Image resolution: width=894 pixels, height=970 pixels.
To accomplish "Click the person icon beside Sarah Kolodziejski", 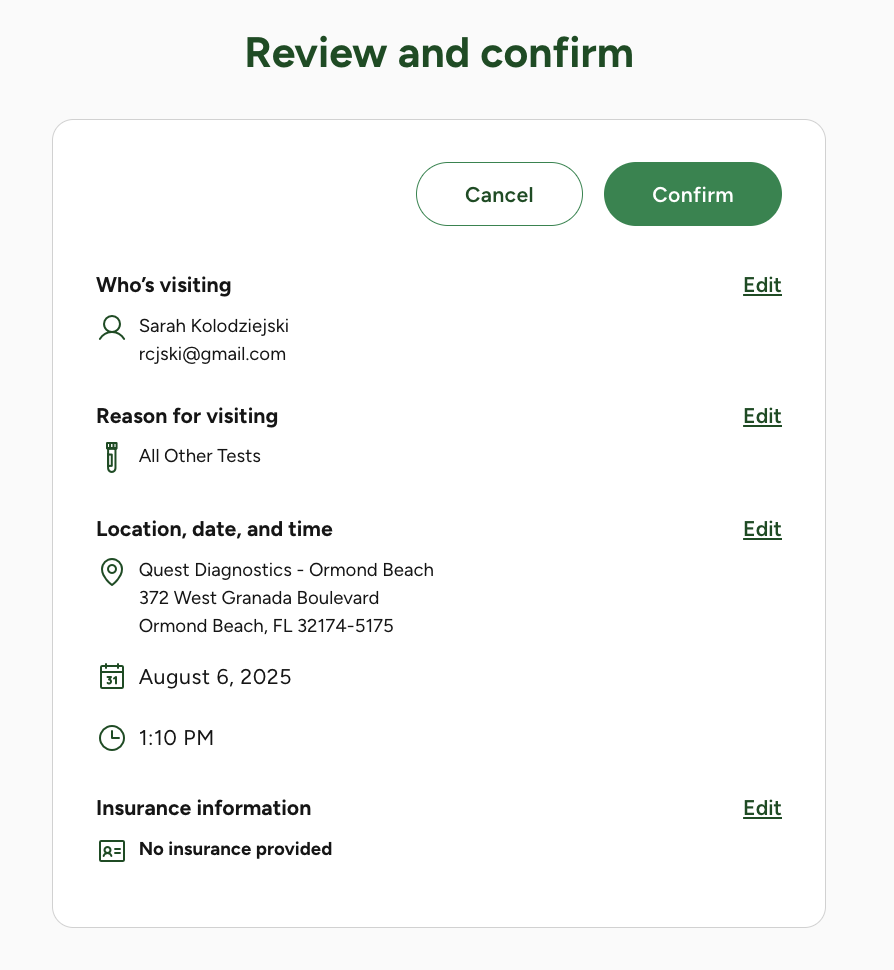I will coord(112,328).
